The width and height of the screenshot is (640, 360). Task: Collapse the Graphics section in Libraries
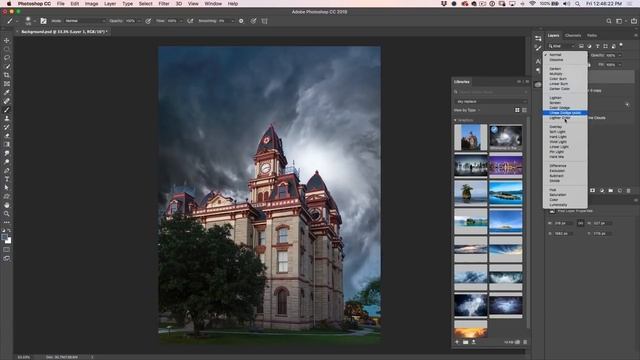pyautogui.click(x=456, y=120)
